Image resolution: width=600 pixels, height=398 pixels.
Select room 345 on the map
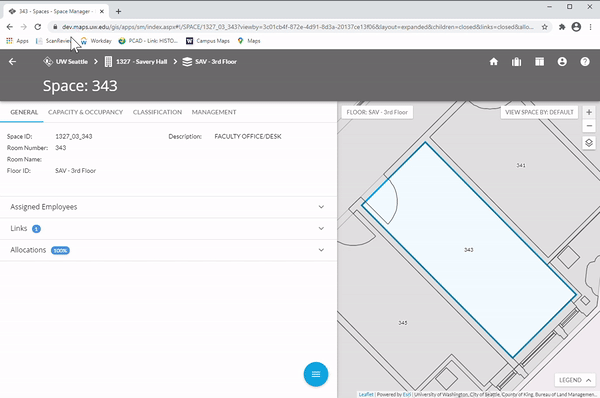tap(403, 323)
